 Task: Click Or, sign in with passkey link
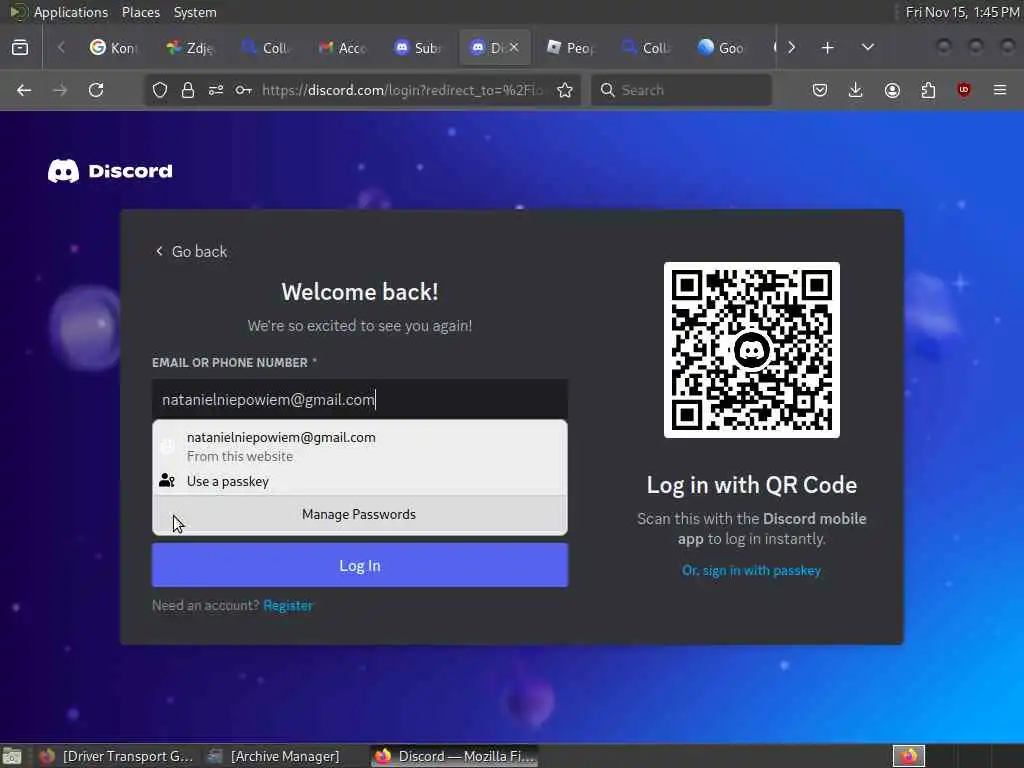point(751,570)
